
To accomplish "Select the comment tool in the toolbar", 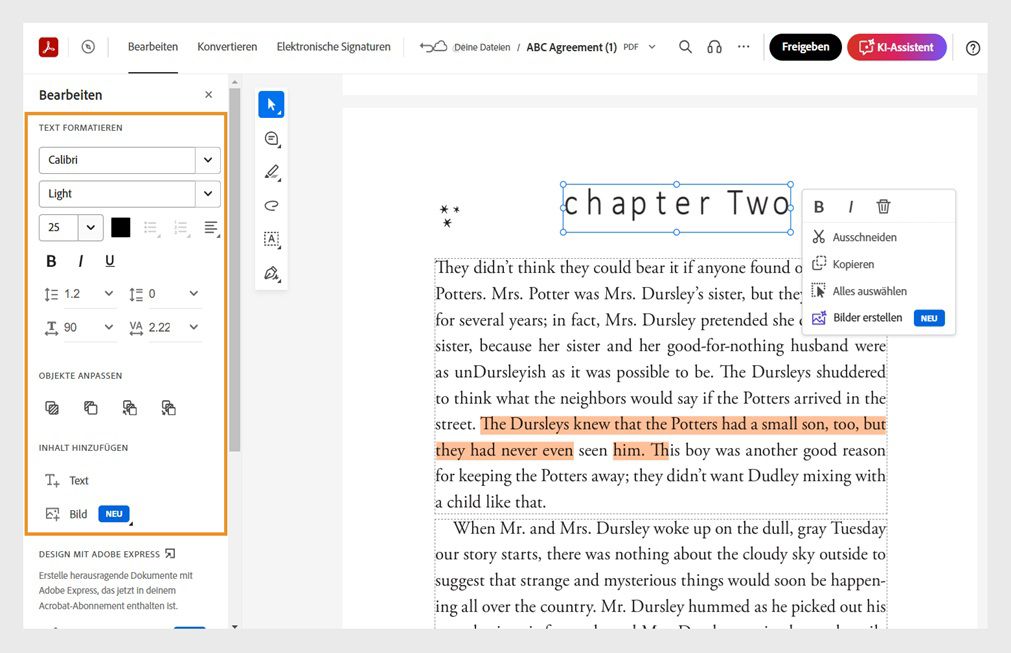I will coord(271,138).
